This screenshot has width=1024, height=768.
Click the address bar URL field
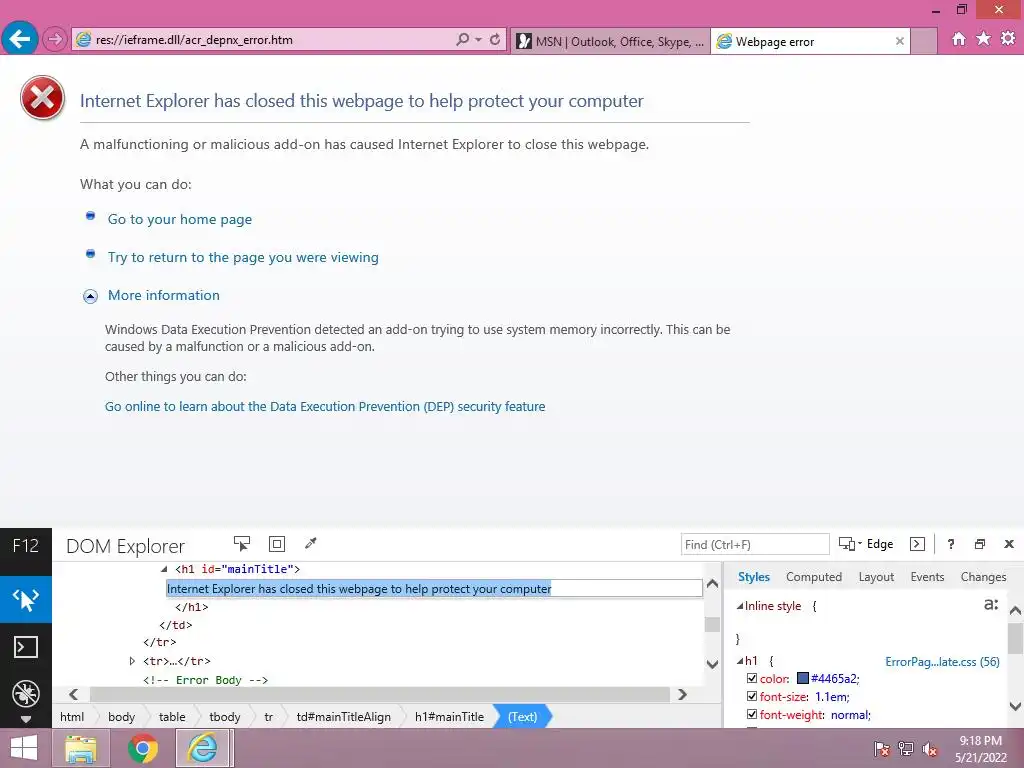pyautogui.click(x=264, y=40)
